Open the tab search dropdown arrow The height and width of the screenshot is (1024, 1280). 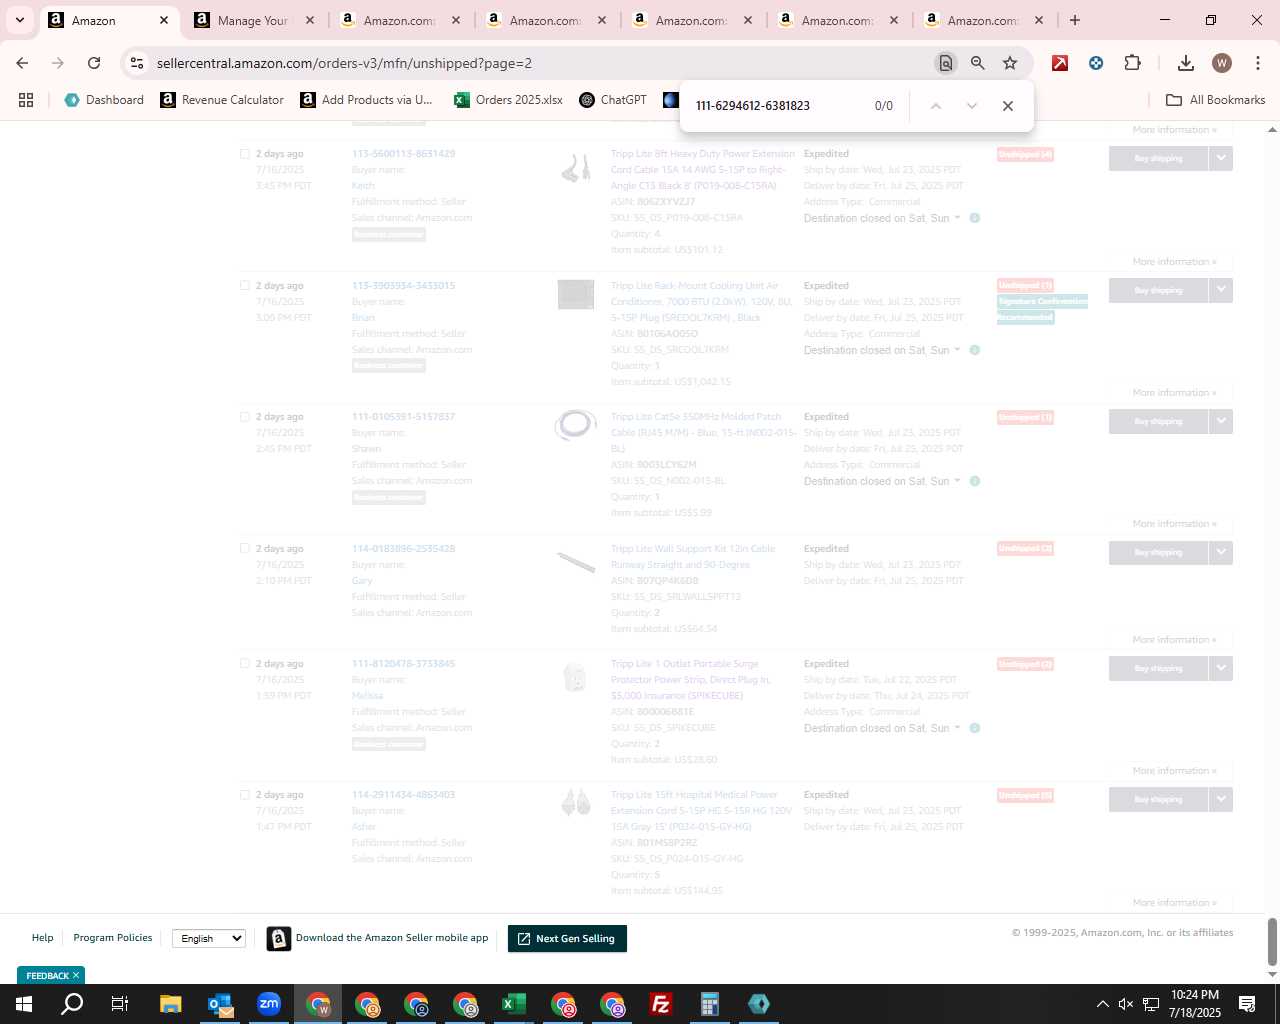[x=19, y=20]
